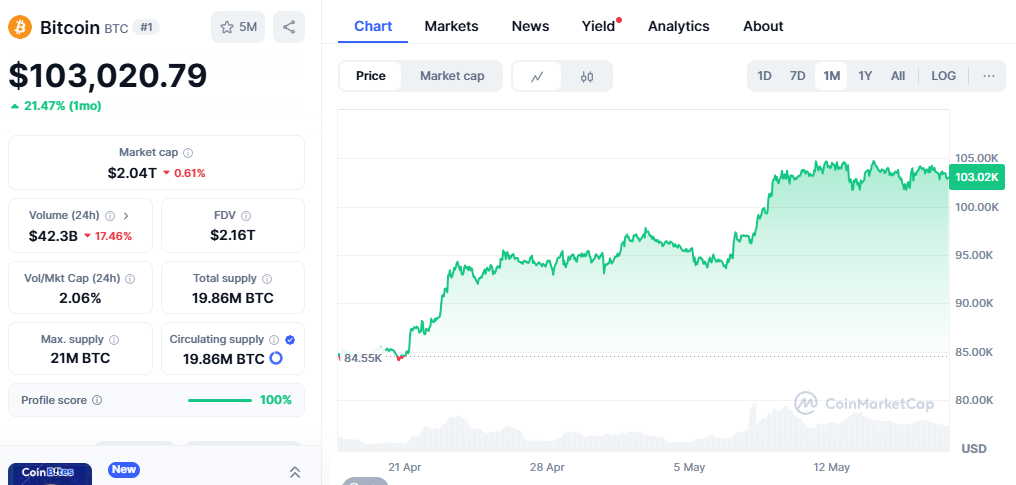The width and height of the screenshot is (1016, 485).
Task: Click Market cap info icon
Action: point(188,153)
